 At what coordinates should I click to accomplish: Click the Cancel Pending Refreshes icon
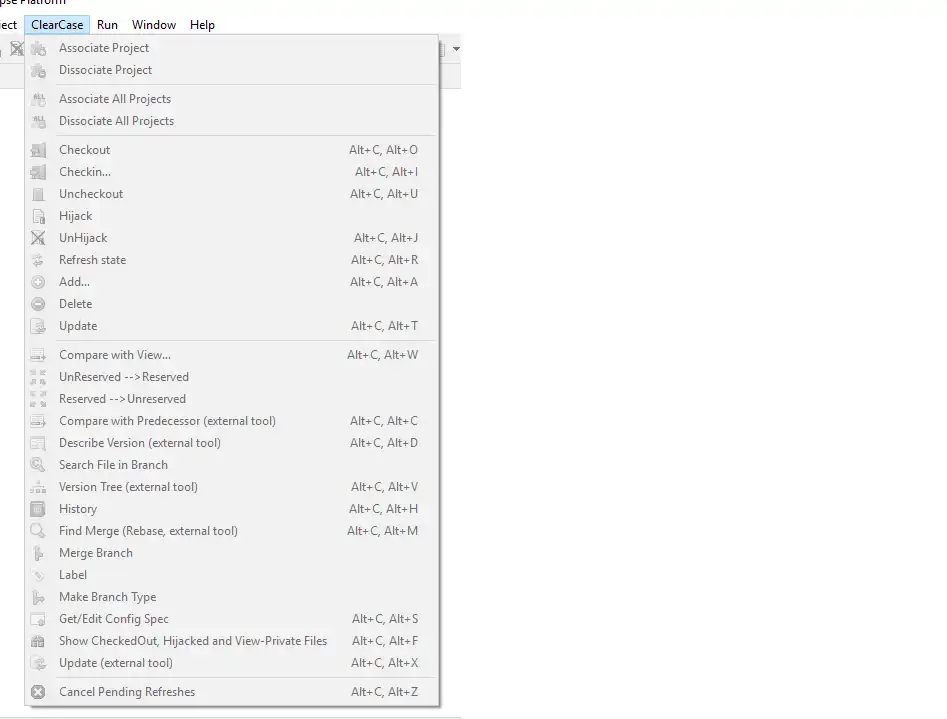pyautogui.click(x=38, y=692)
